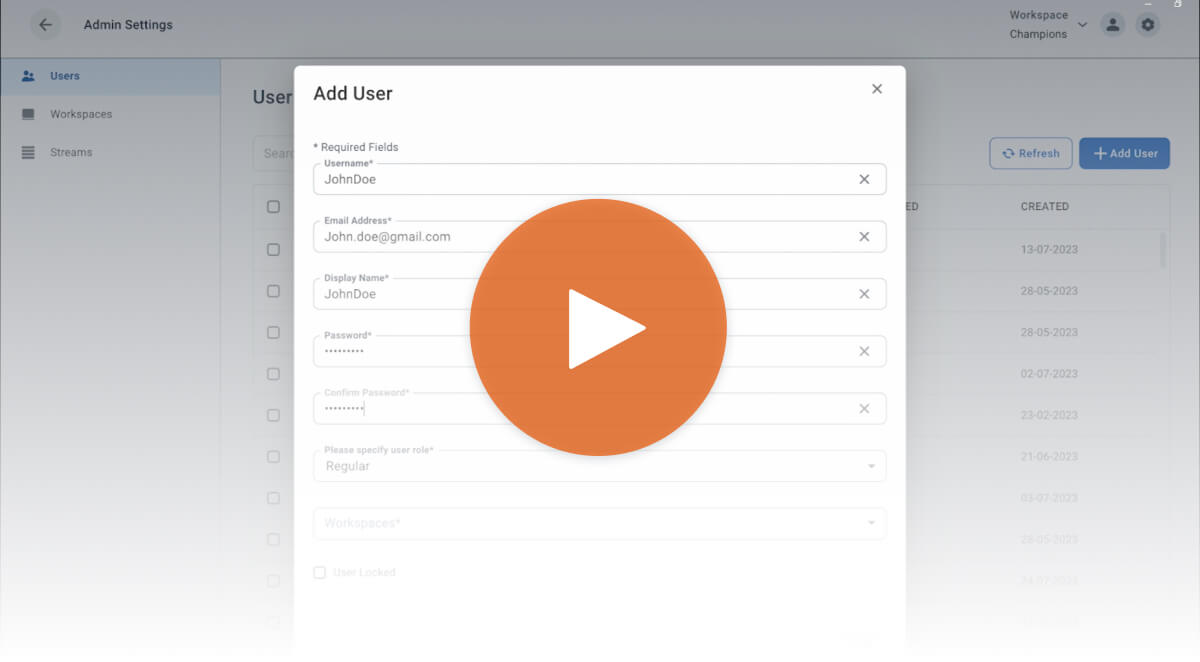Expand the Workspaces dropdown in the form
The width and height of the screenshot is (1200, 662).
point(600,523)
